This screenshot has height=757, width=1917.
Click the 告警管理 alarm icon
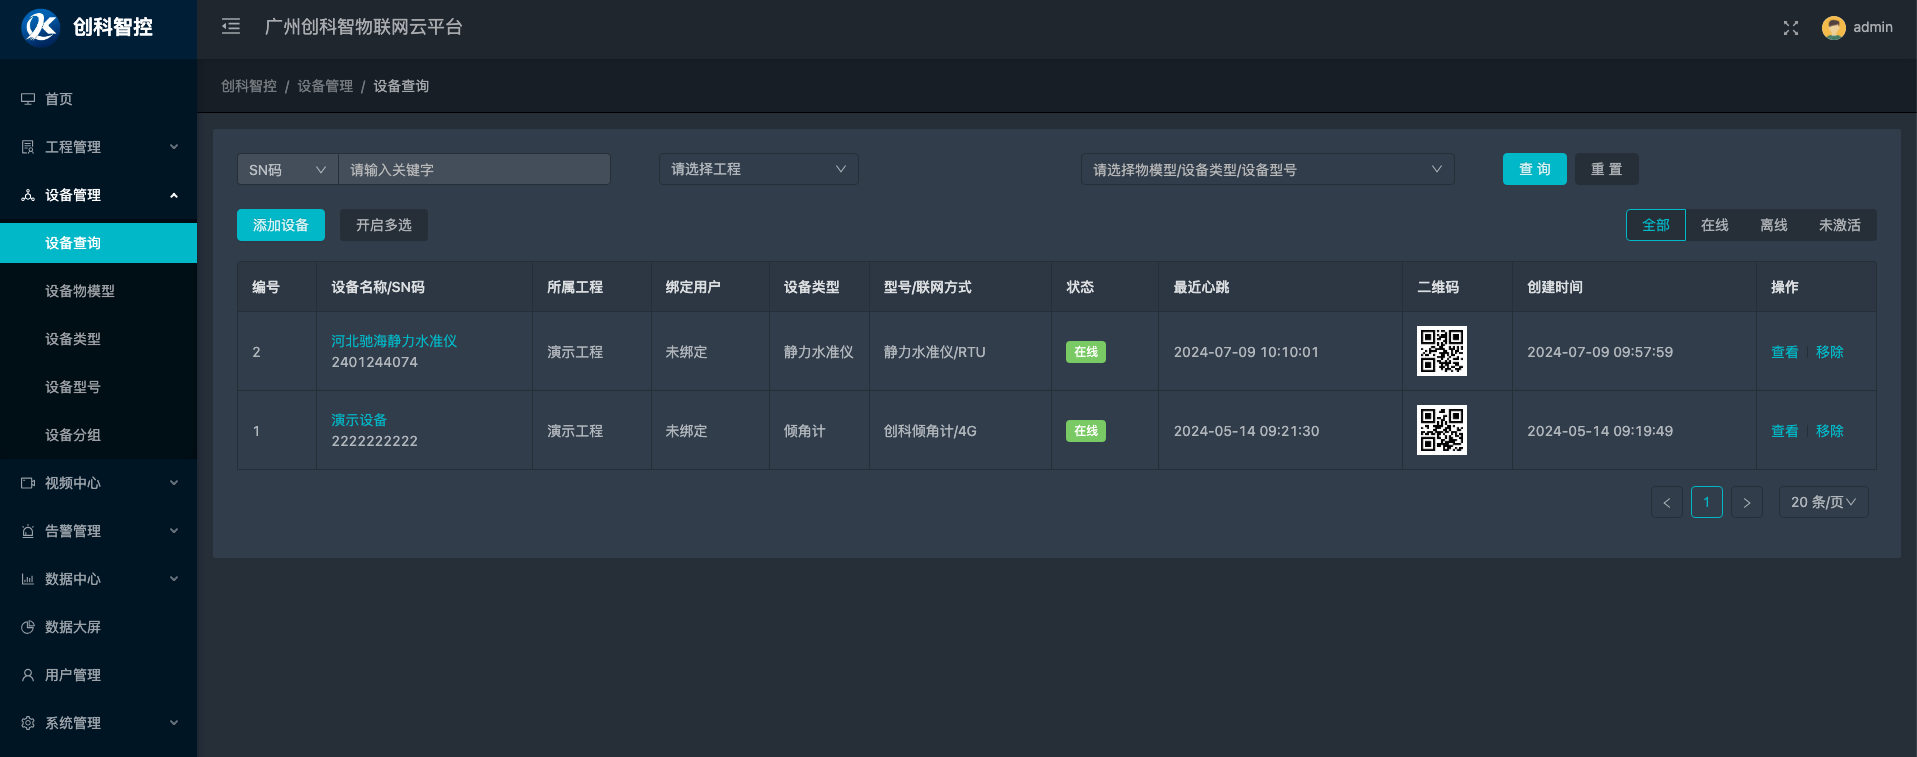tap(28, 531)
